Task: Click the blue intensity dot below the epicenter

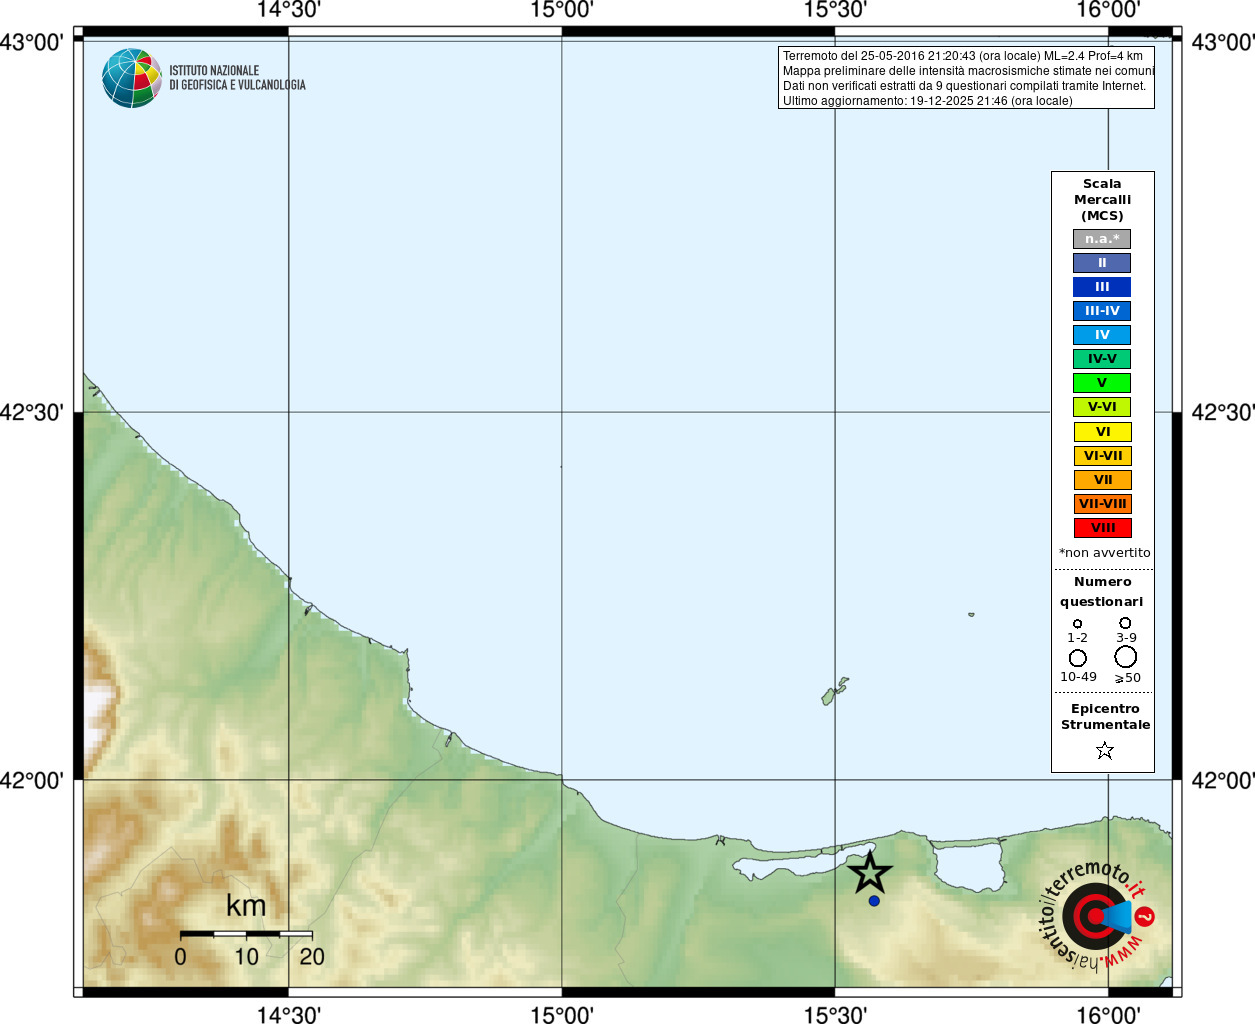Action: [874, 901]
